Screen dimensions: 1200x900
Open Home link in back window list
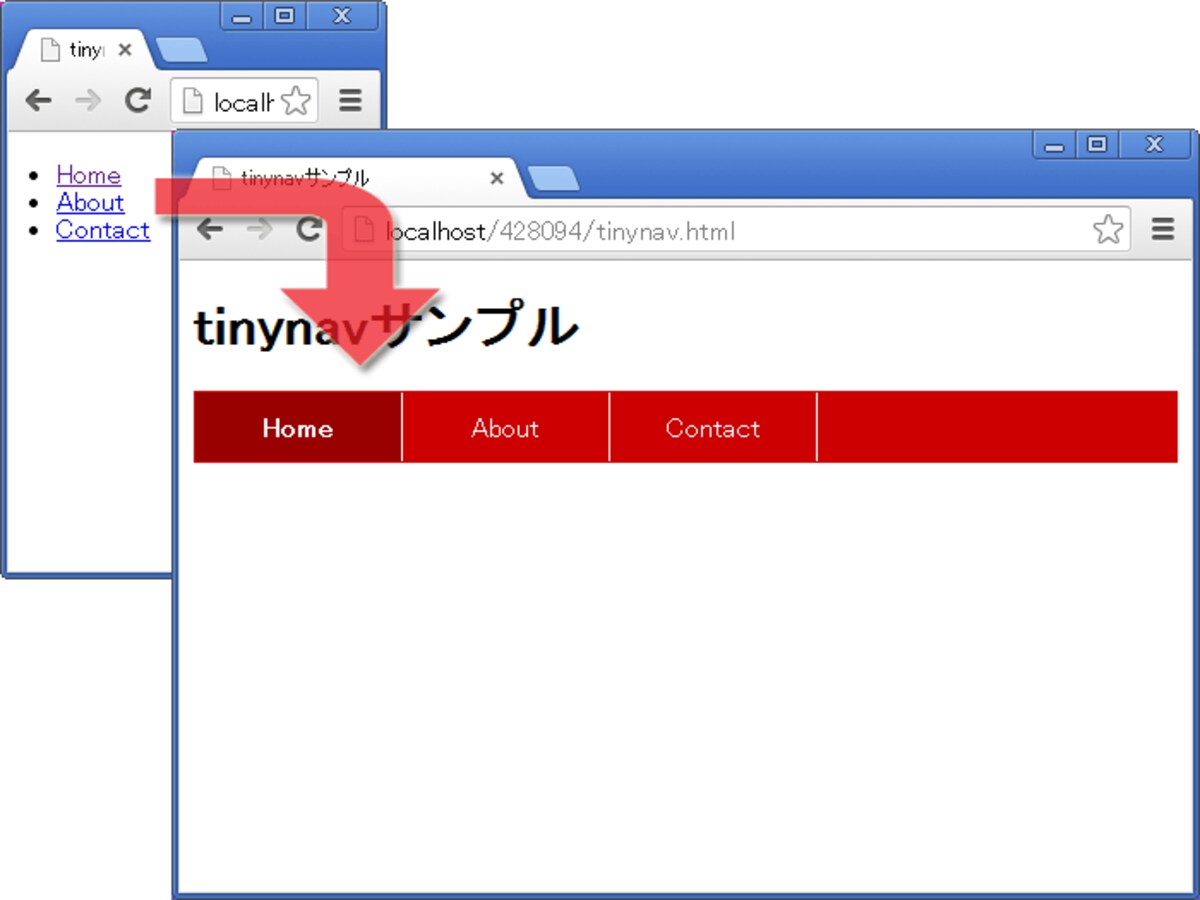pyautogui.click(x=88, y=175)
